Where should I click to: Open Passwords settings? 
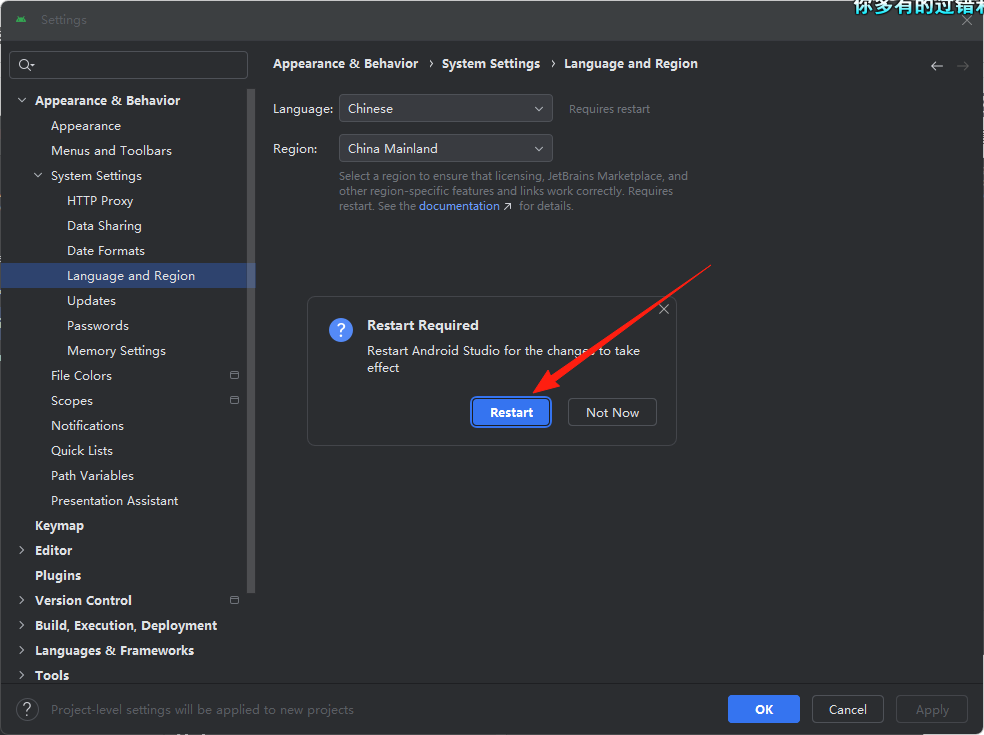point(98,326)
